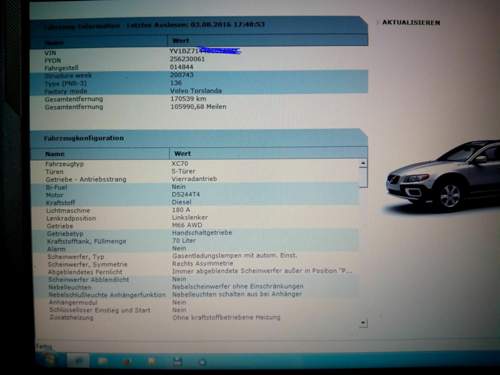Click the configuration list scroll-up arrow
Image resolution: width=500 pixels, height=375 pixels.
click(x=363, y=163)
